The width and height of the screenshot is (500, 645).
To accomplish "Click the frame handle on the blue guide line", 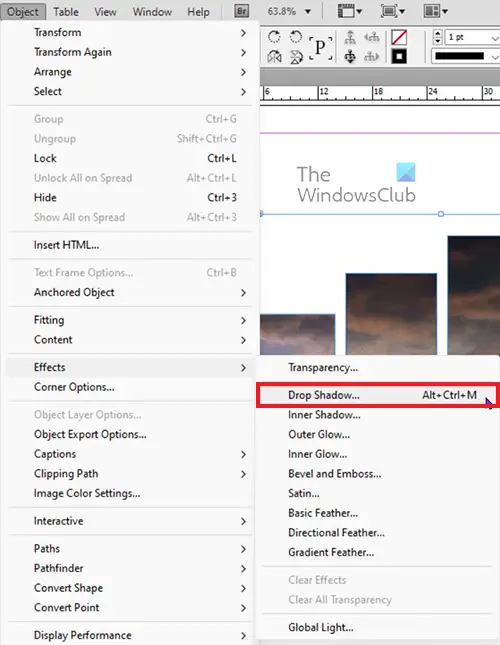I will click(x=441, y=214).
